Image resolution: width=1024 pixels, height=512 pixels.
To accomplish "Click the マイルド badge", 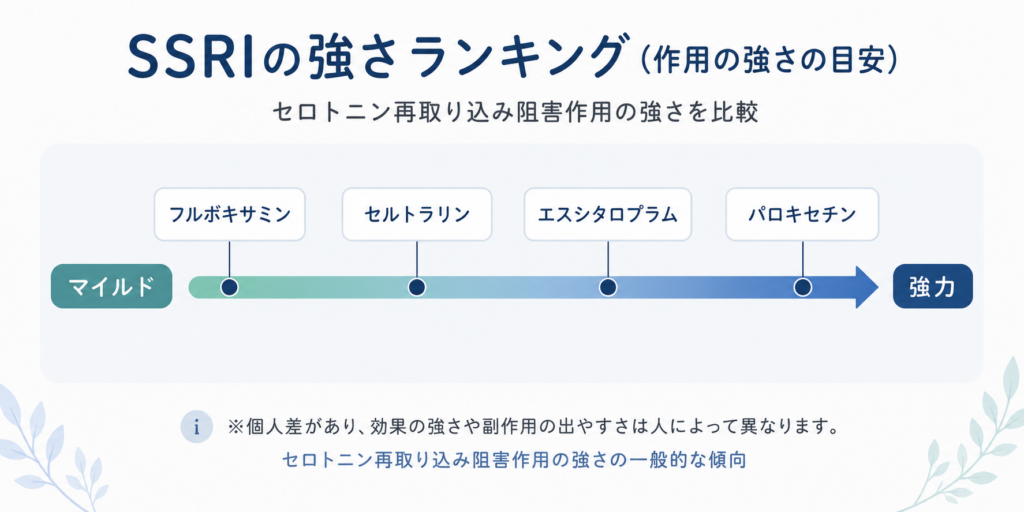I will point(112,286).
